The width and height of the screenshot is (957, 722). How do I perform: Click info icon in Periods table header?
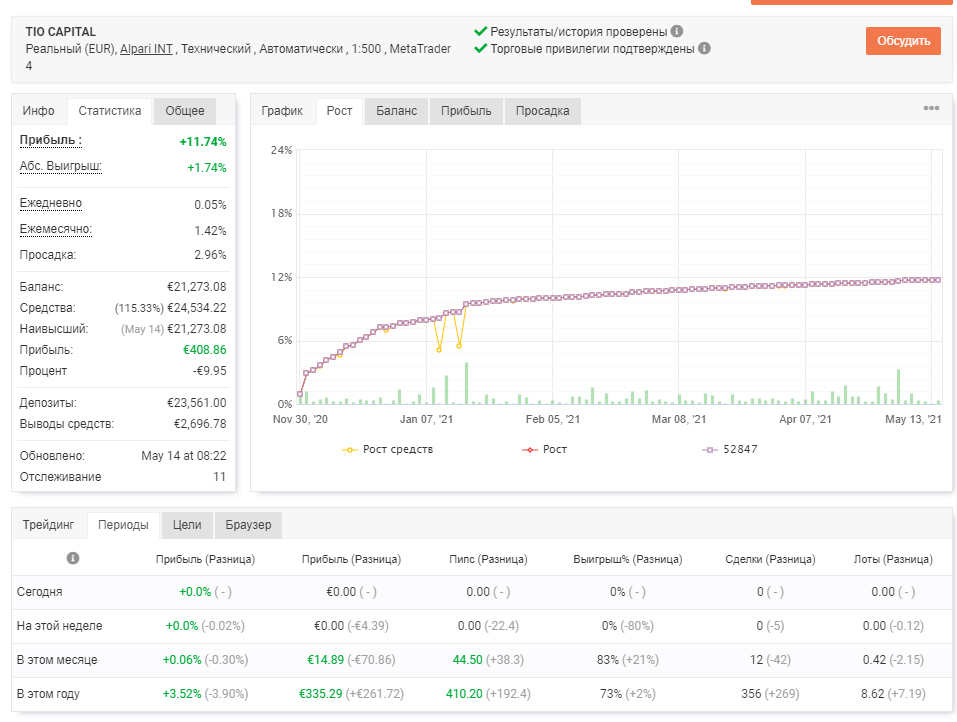(x=73, y=558)
